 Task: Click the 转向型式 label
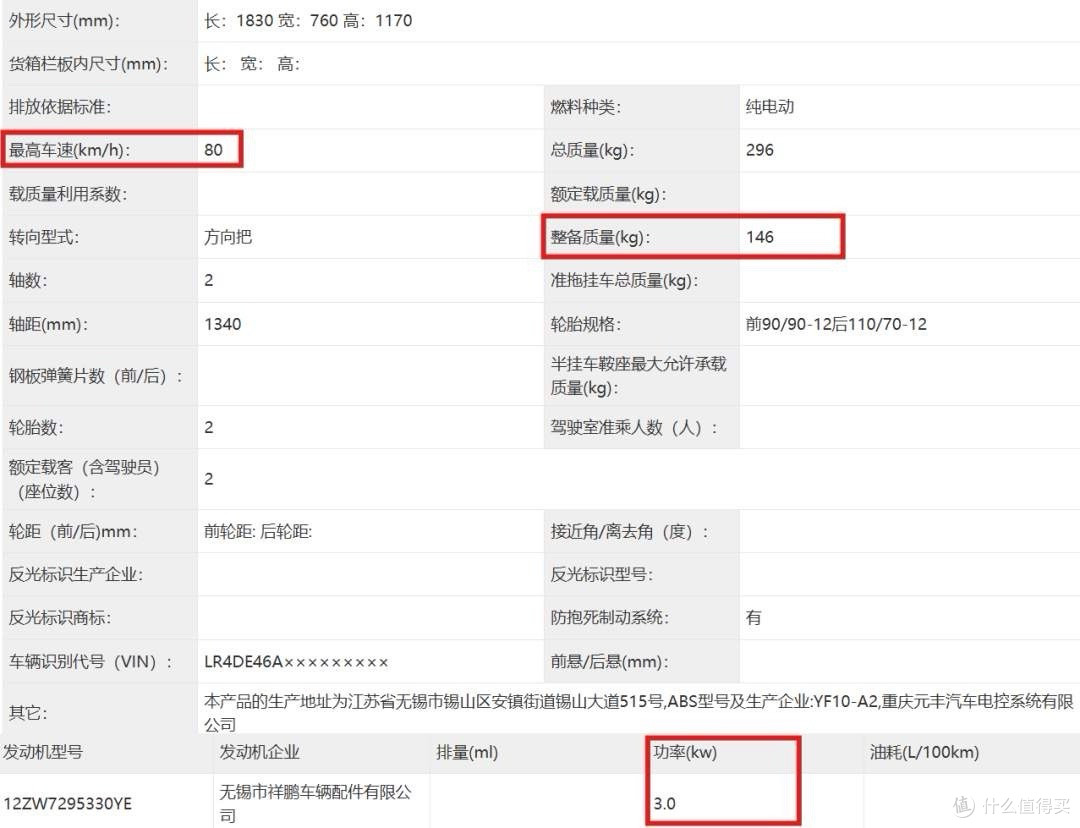[x=43, y=237]
